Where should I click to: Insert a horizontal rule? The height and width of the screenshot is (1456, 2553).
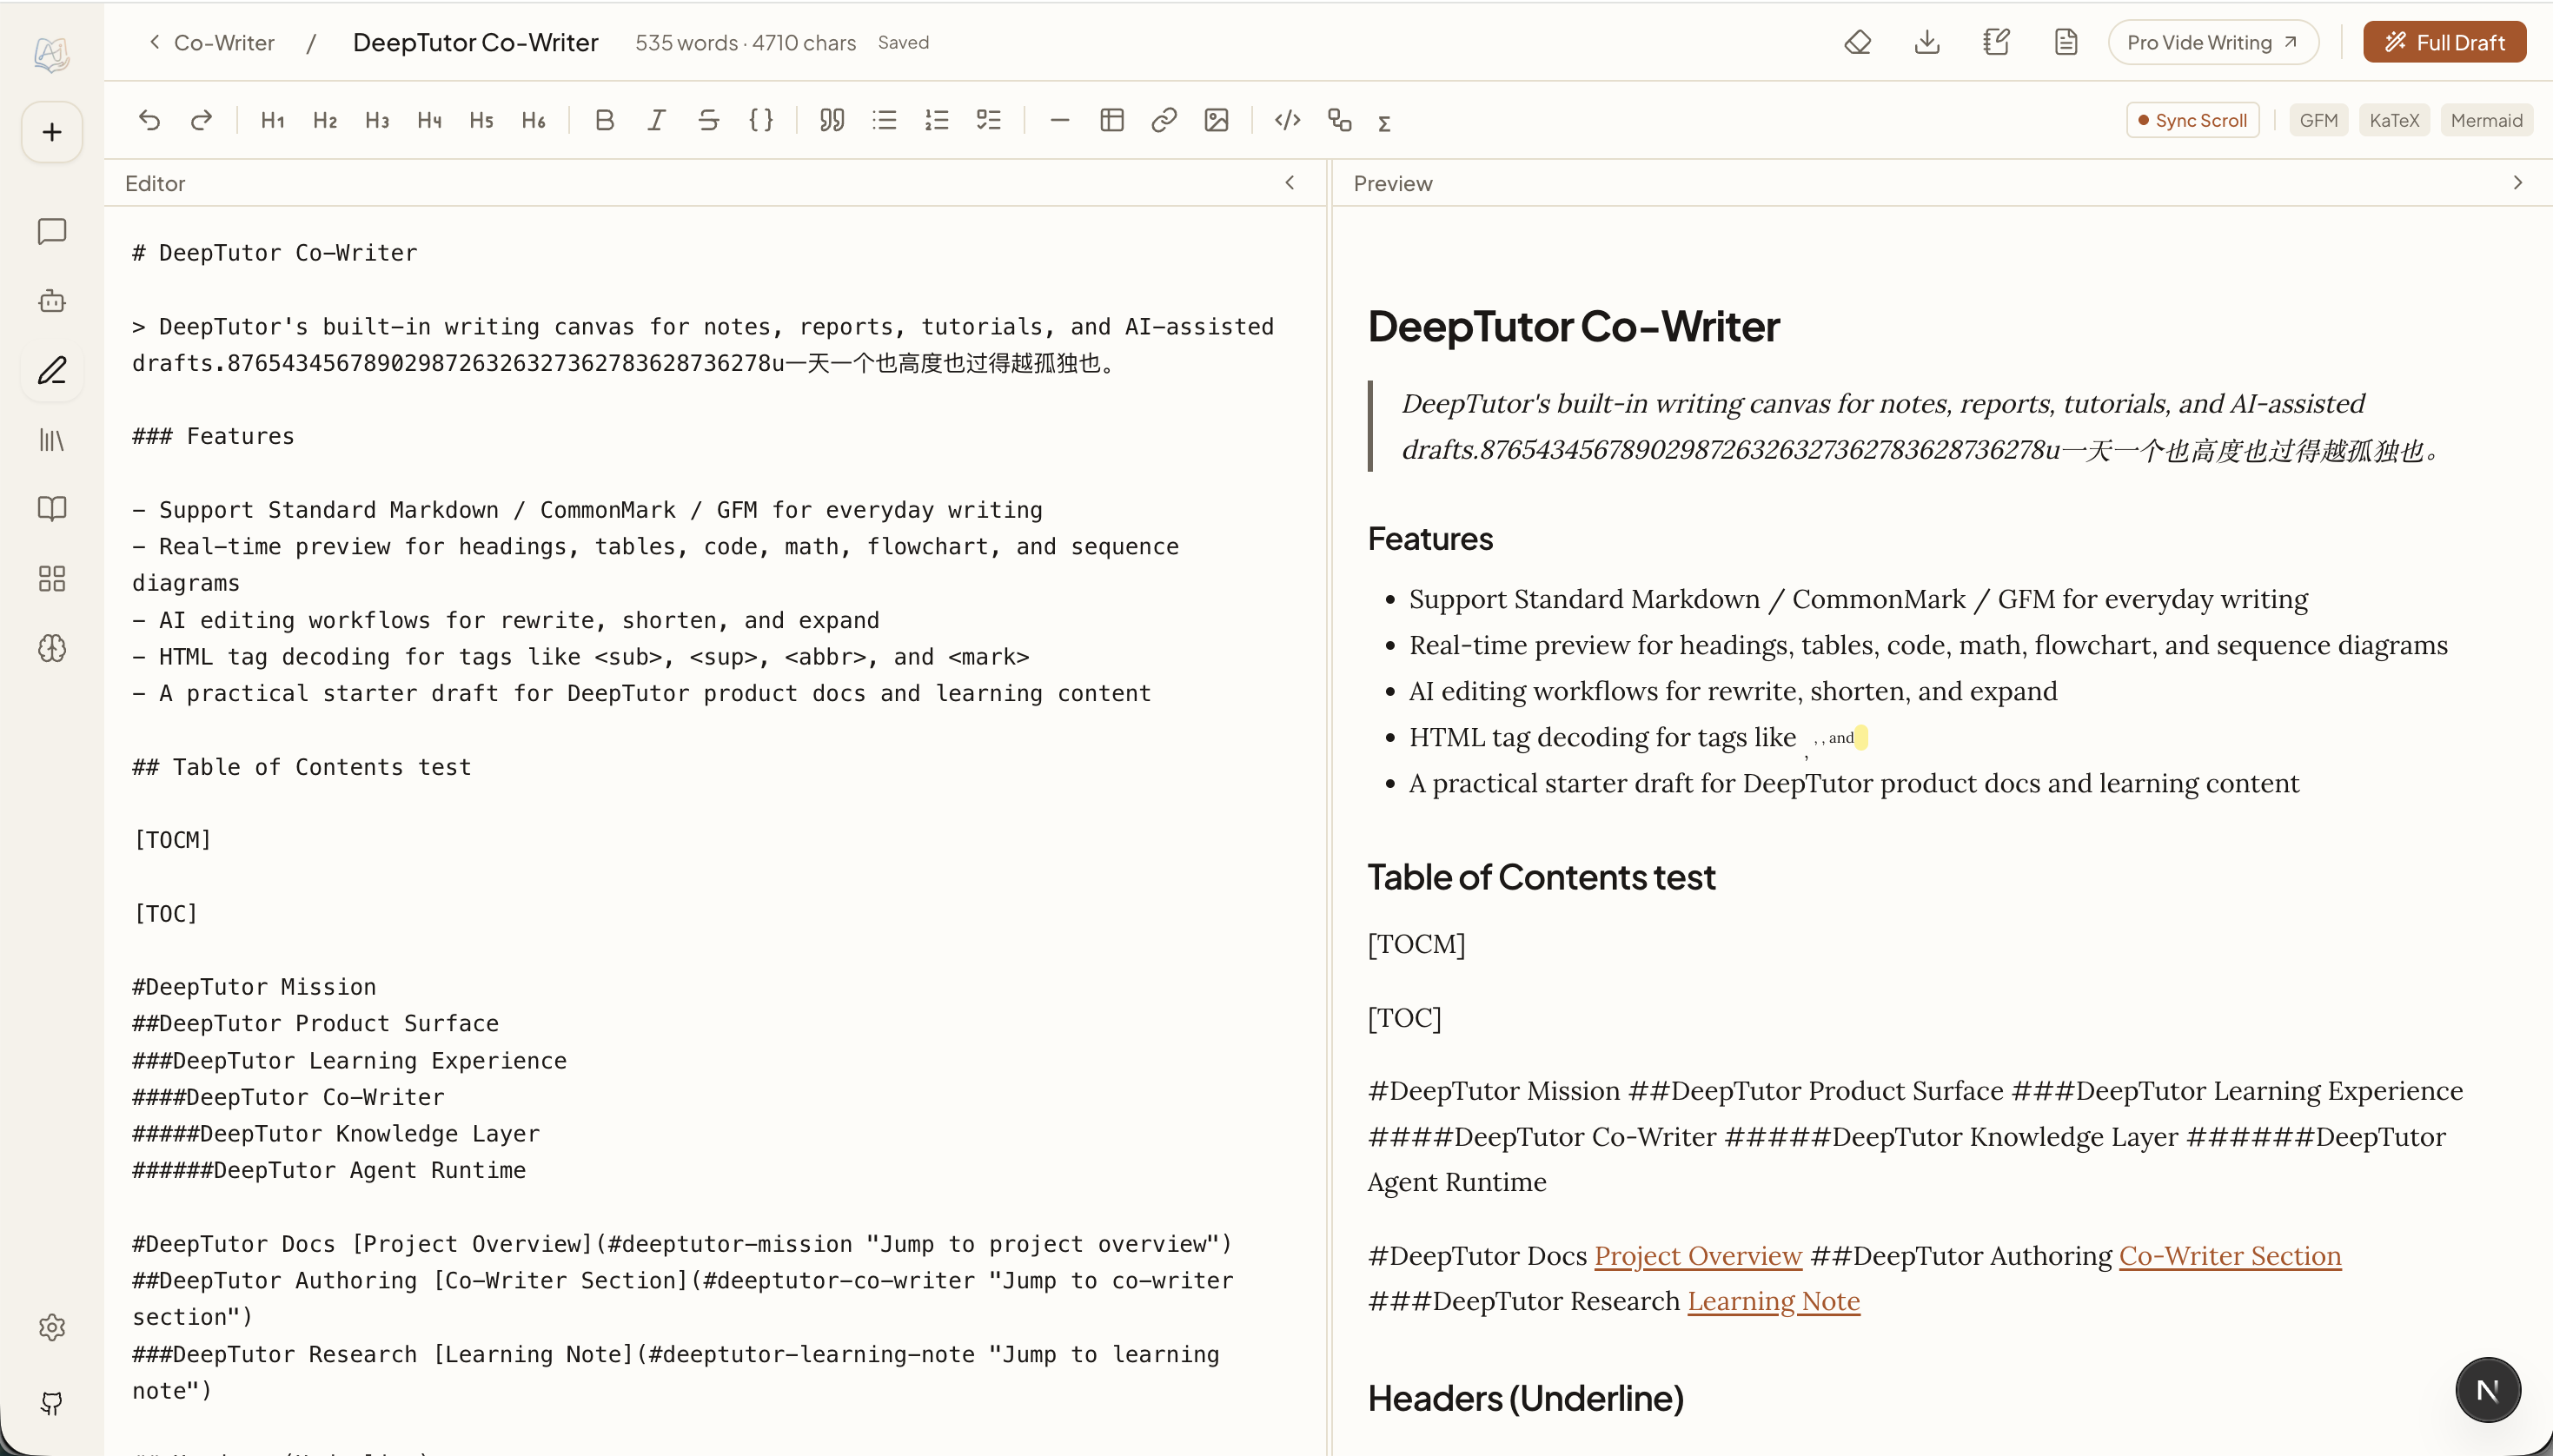pyautogui.click(x=1060, y=120)
